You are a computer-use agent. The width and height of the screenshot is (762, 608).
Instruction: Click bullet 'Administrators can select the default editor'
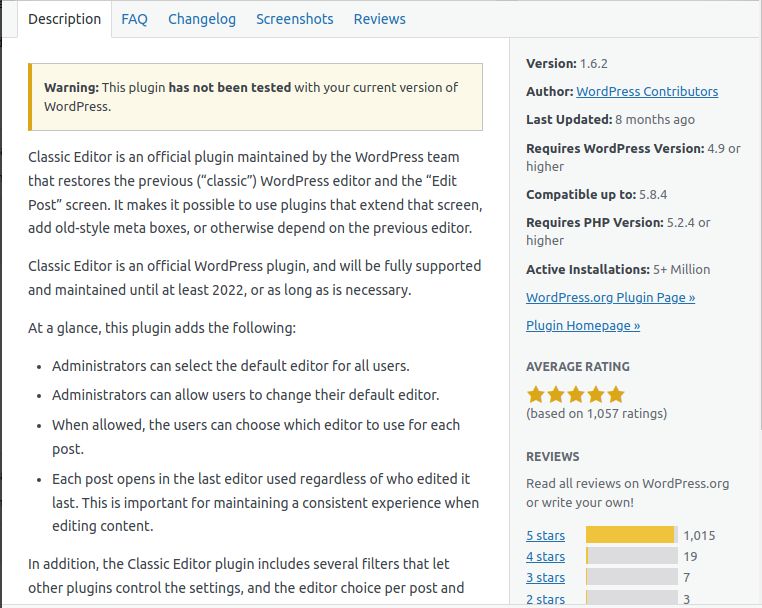[x=231, y=366]
